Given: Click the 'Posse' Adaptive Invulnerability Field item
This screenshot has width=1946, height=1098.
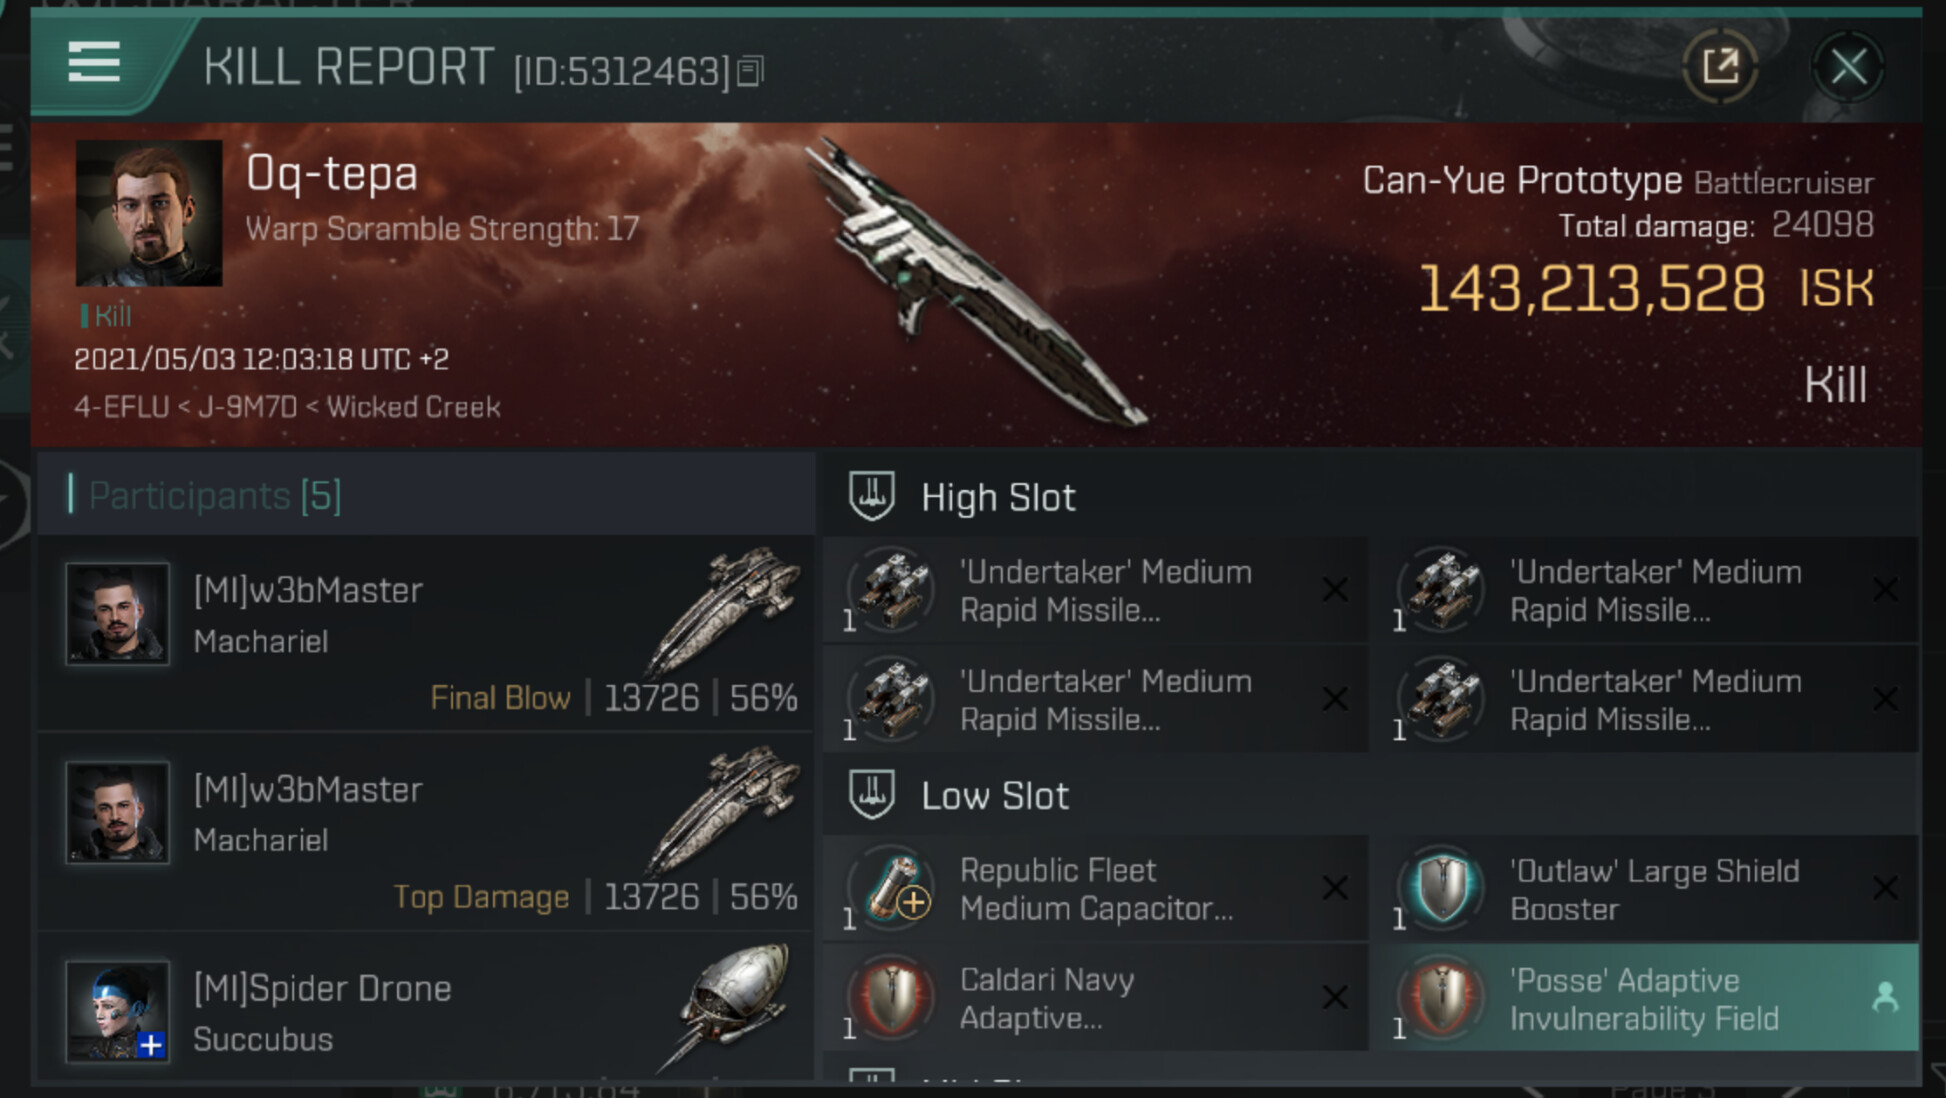Looking at the screenshot, I should point(1644,998).
